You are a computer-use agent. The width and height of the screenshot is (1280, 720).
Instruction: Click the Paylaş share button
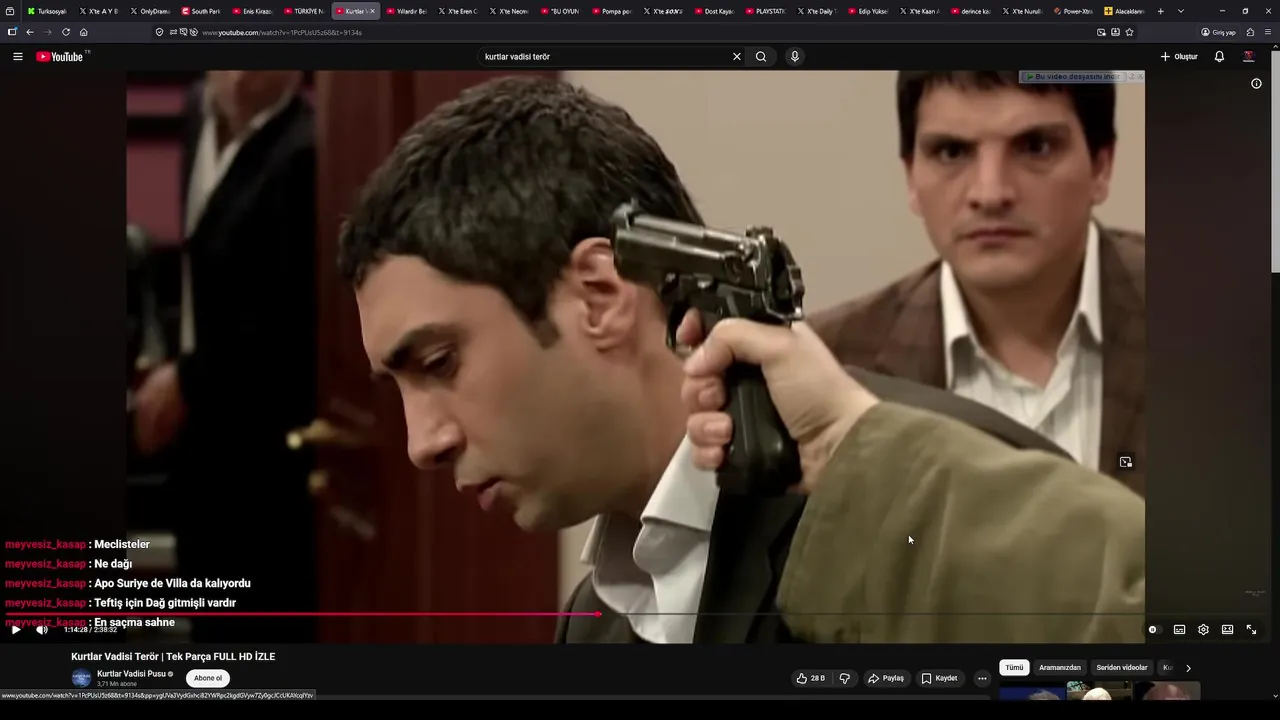(886, 678)
